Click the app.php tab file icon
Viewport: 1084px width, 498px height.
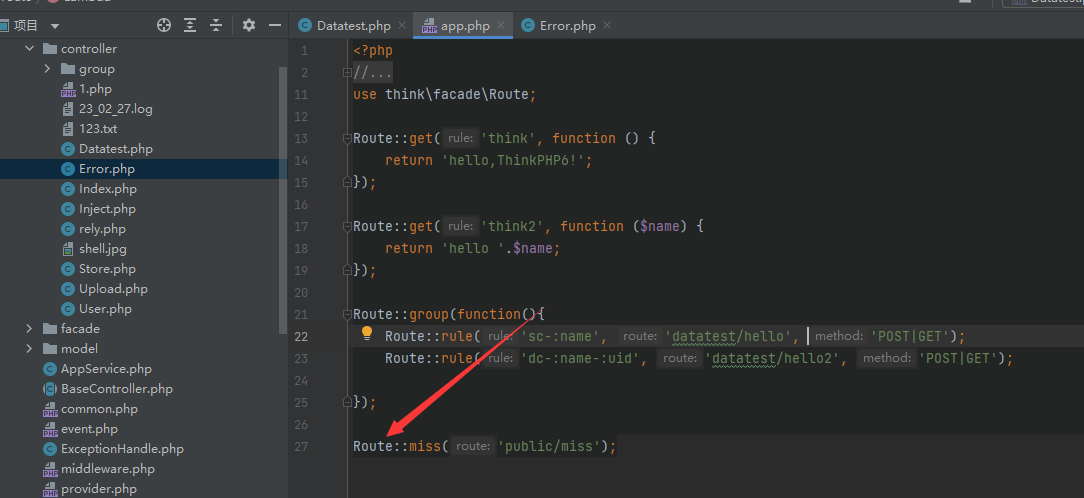(x=429, y=26)
